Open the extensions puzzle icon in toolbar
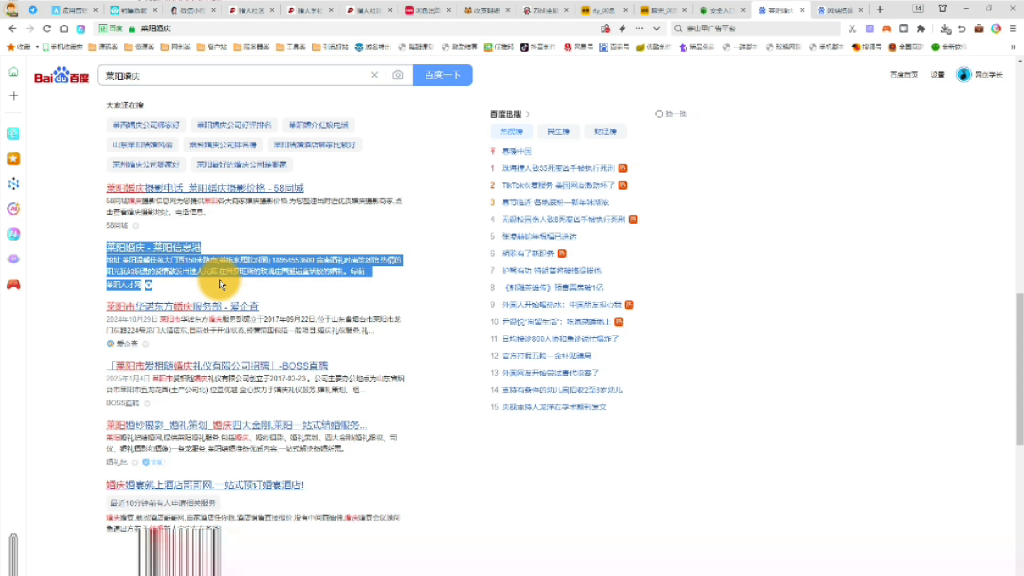The width and height of the screenshot is (1024, 576). 922,28
